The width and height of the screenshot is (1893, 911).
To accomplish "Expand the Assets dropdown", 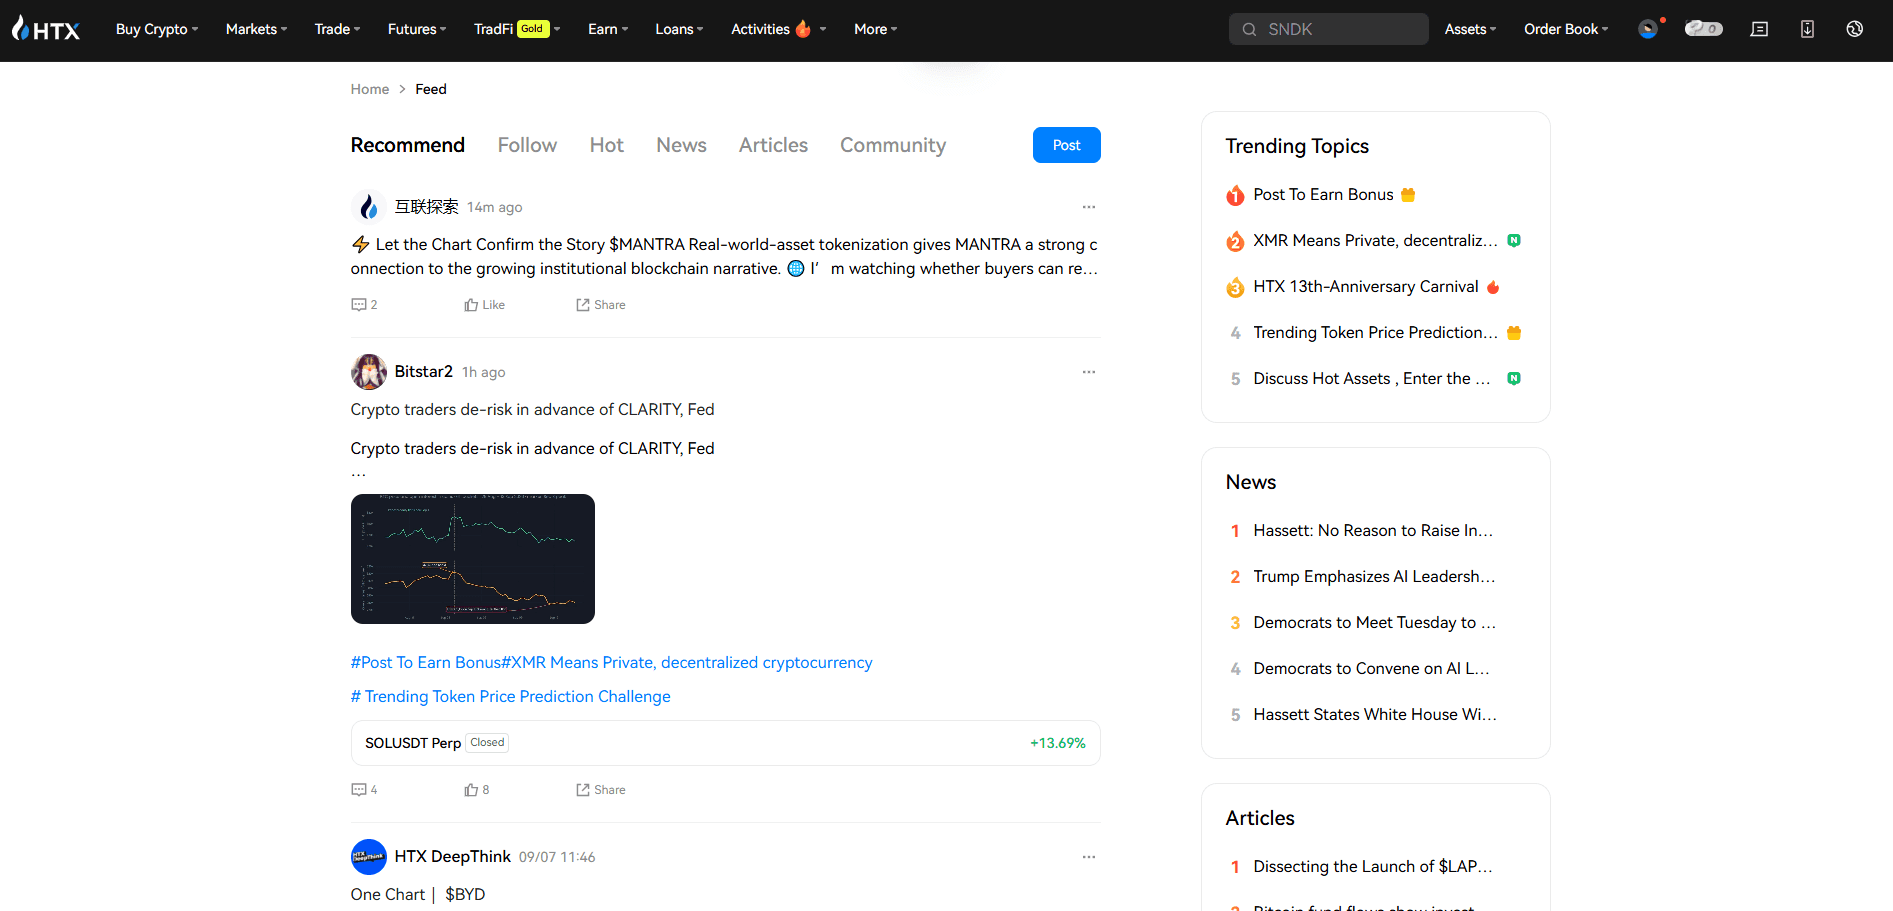I will click(x=1470, y=29).
